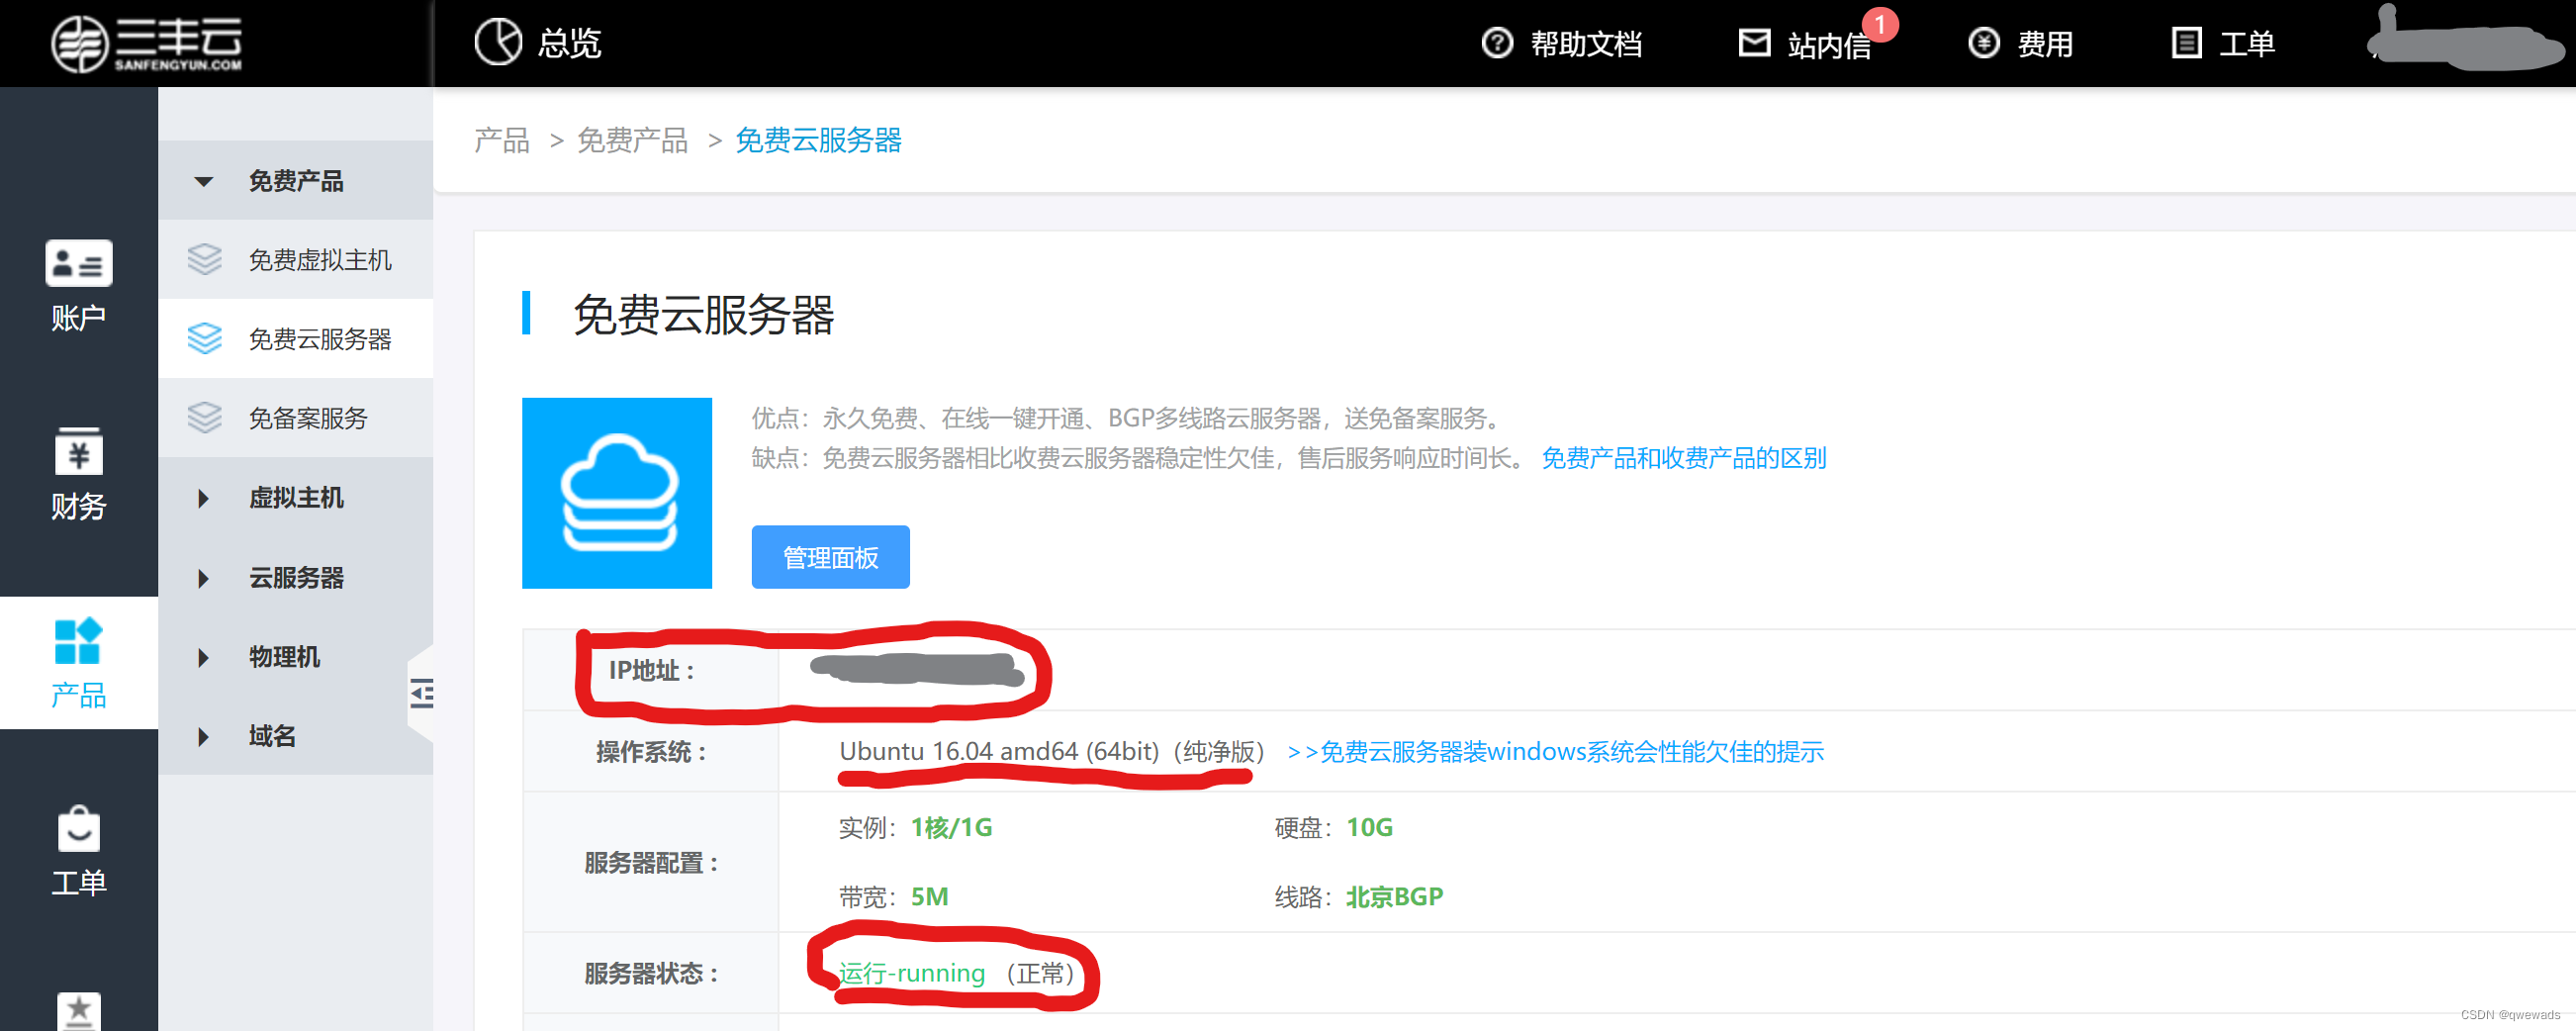
Task: Click the 费用 yen coin icon
Action: 1984,43
